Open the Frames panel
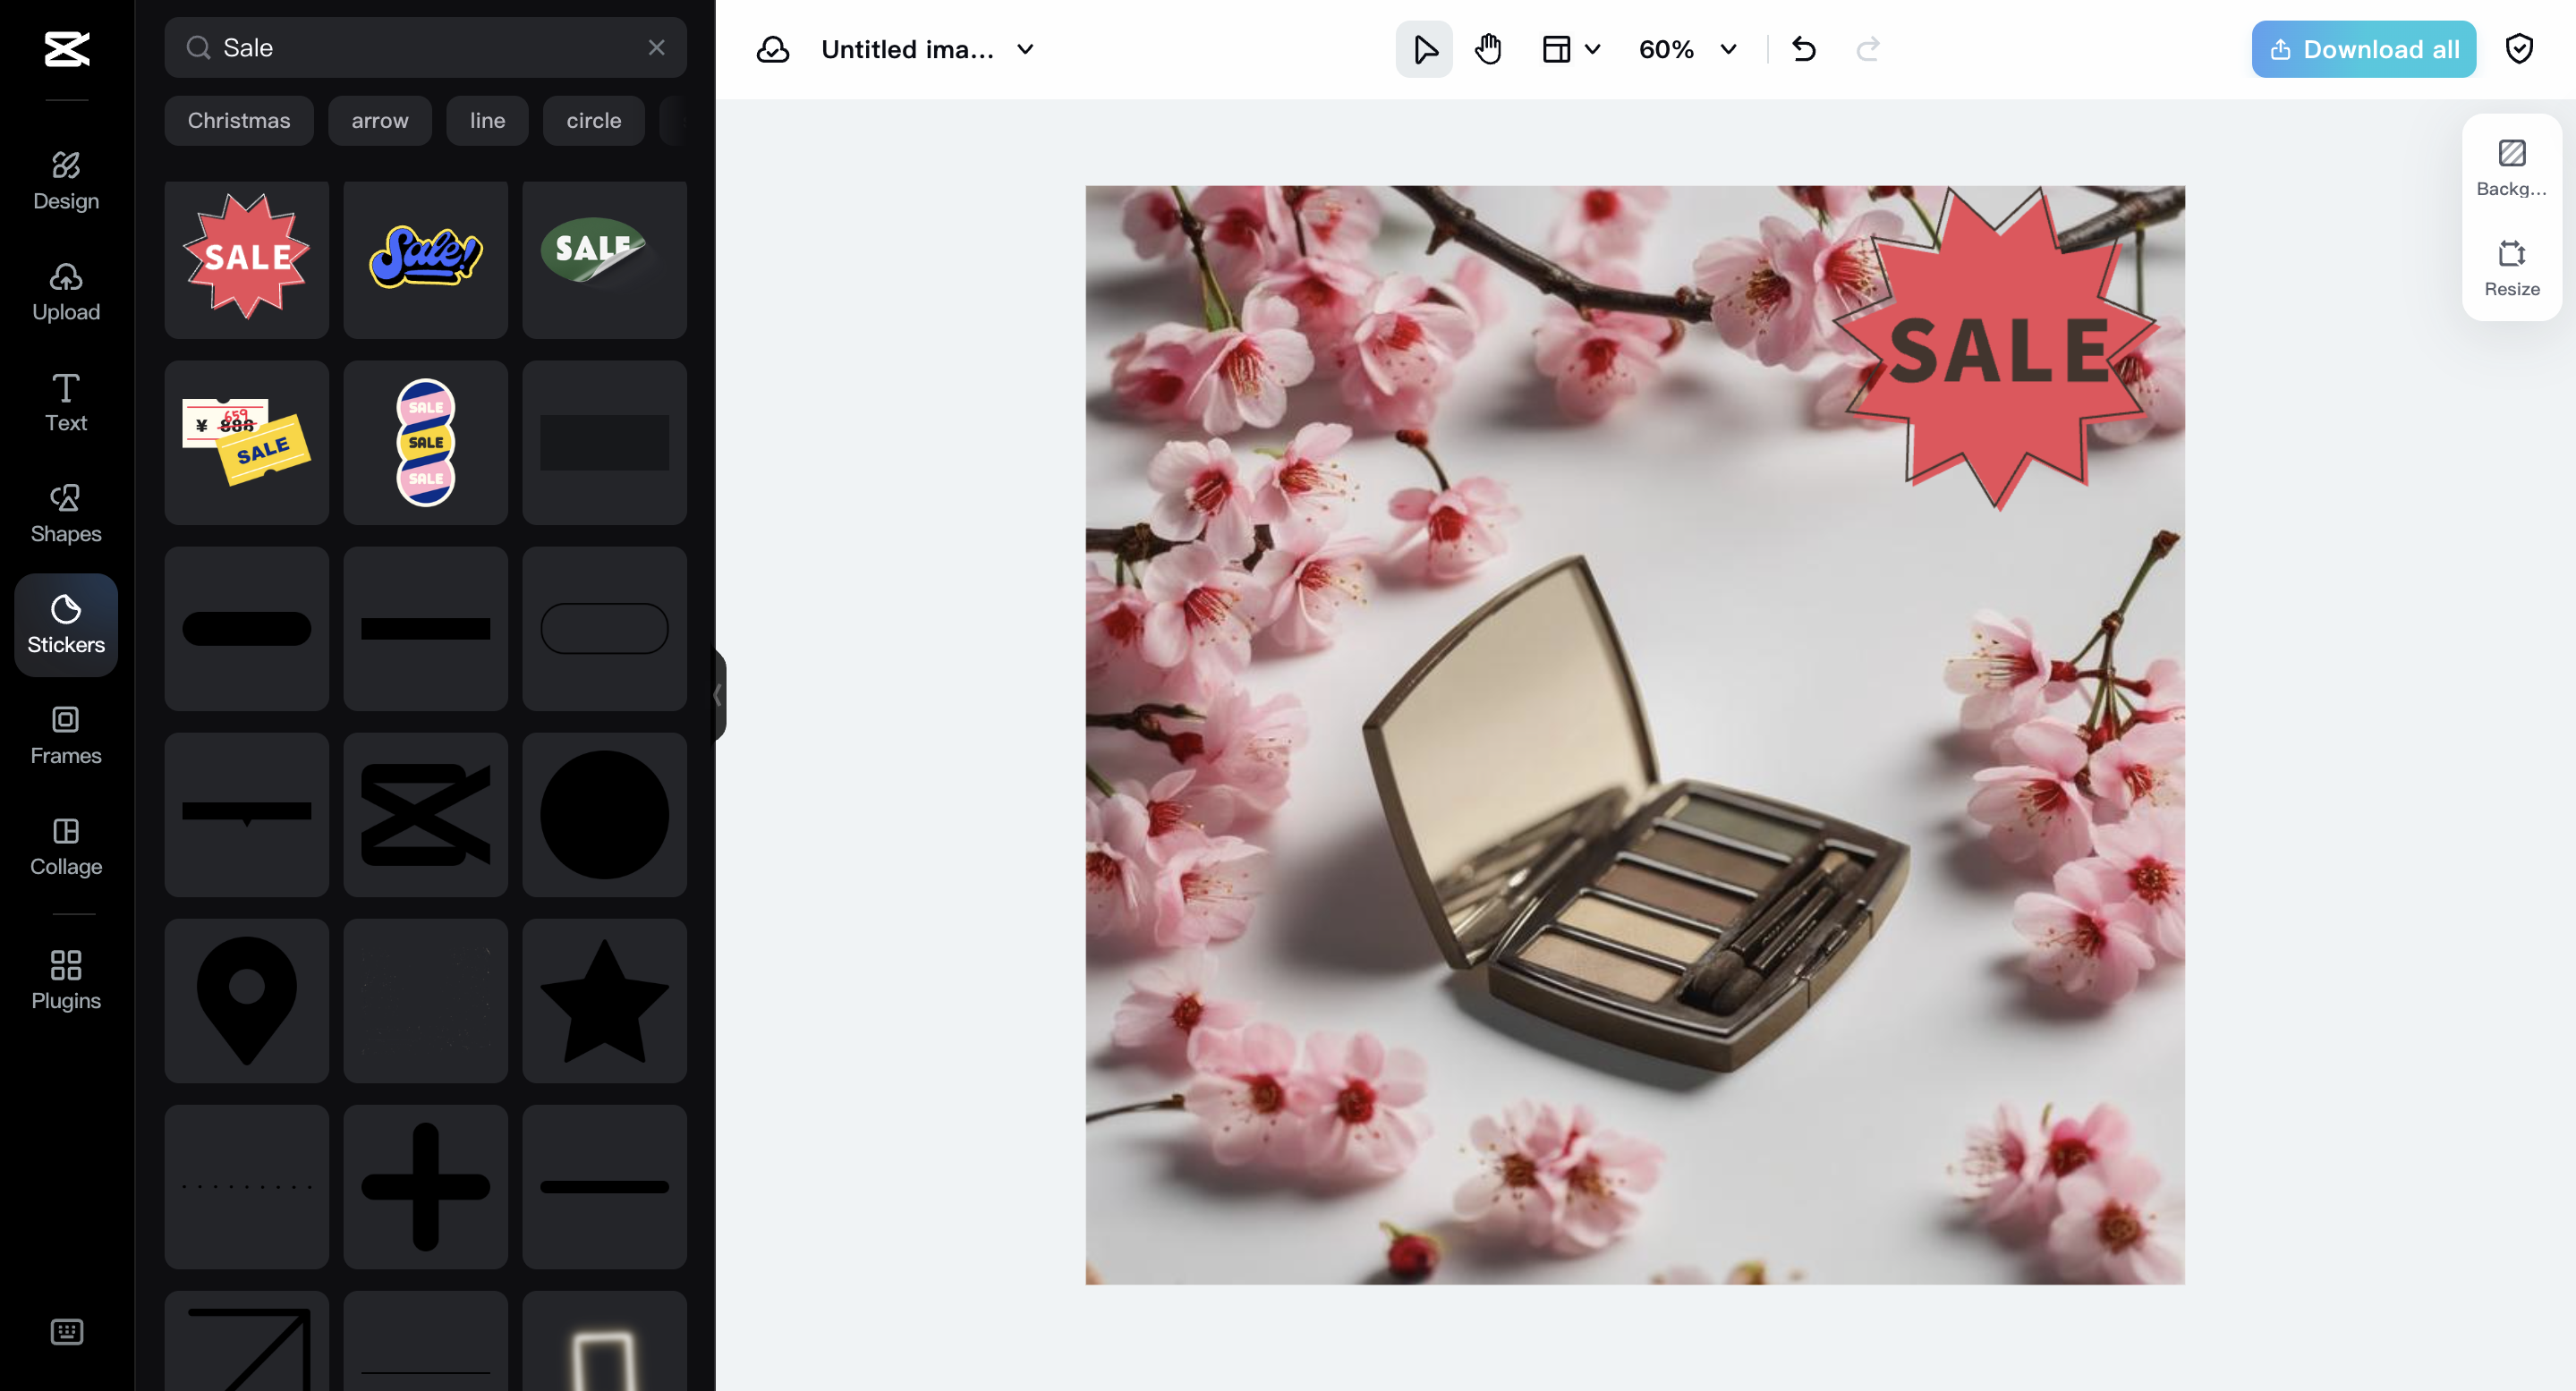The image size is (2576, 1391). tap(66, 735)
